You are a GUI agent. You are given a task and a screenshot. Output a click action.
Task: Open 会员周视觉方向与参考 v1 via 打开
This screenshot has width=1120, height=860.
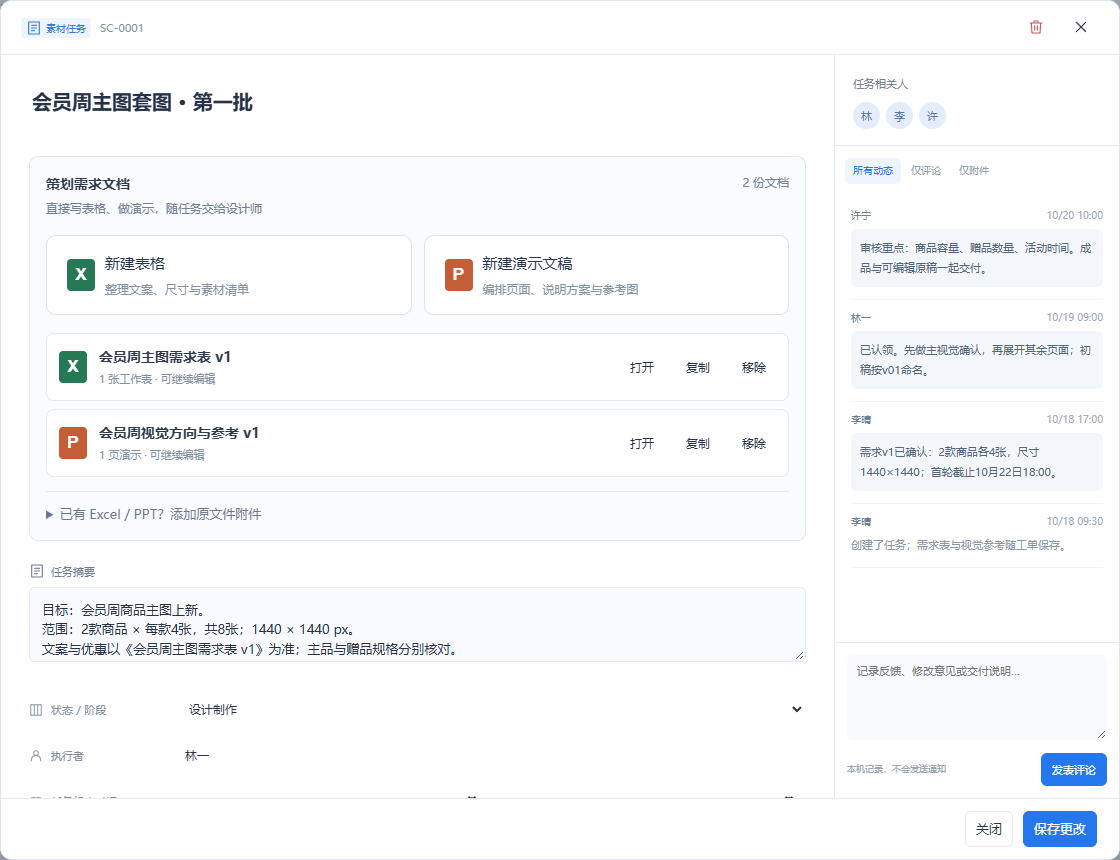pos(641,443)
